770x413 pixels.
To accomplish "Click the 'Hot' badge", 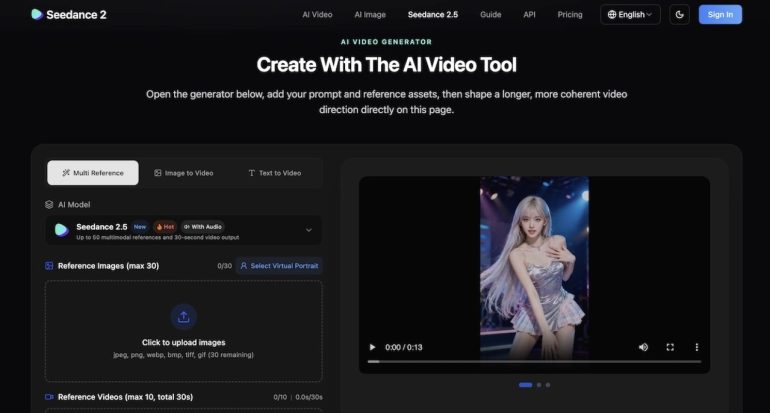I will (x=165, y=227).
